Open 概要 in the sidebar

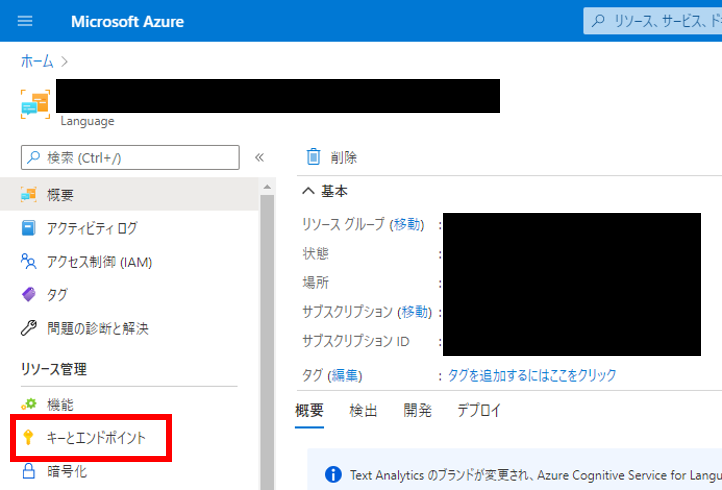[x=129, y=194]
